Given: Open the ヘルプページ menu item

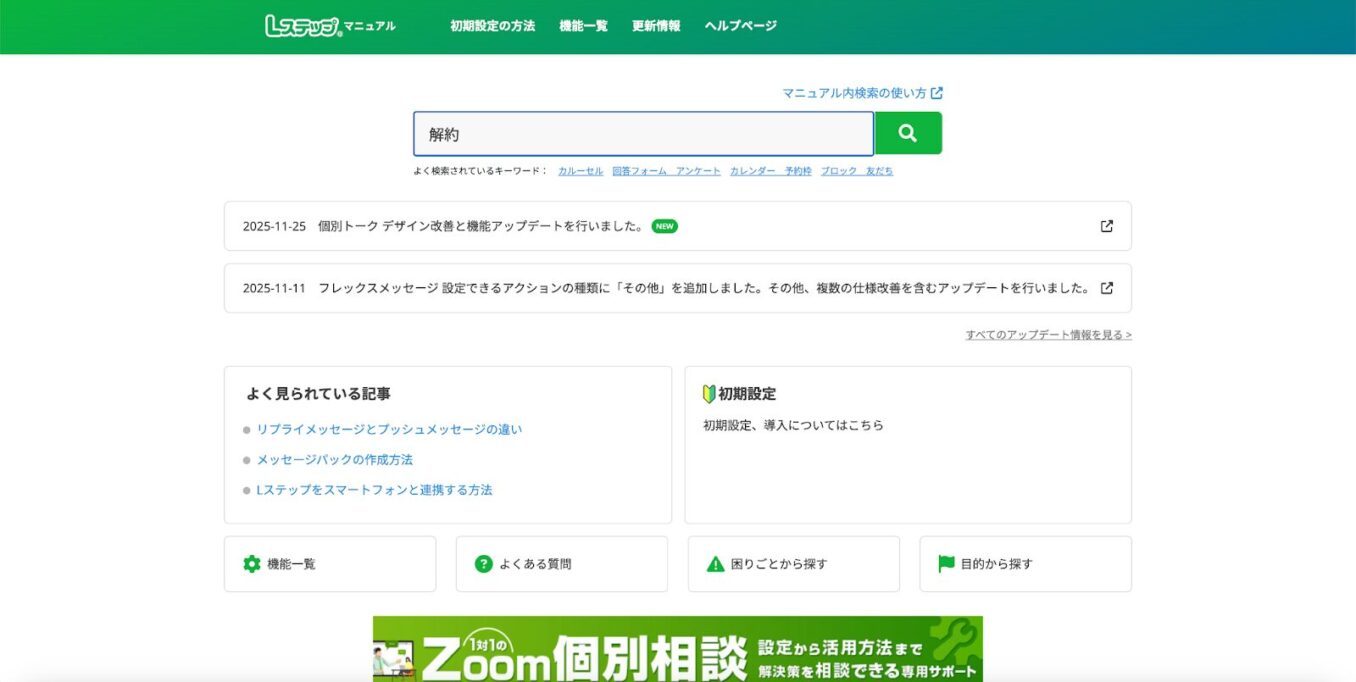Looking at the screenshot, I should tap(740, 25).
